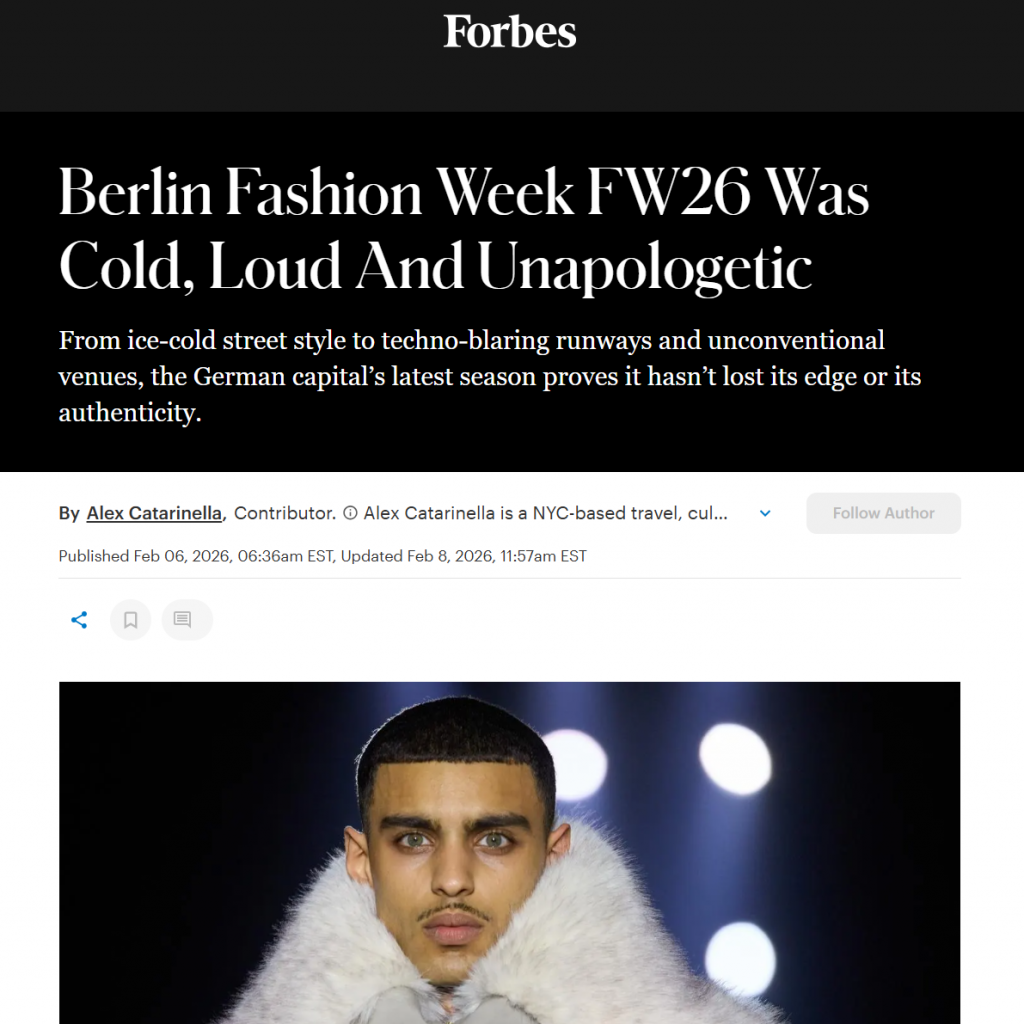Viewport: 1024px width, 1024px height.
Task: Open Alex Catarinella's author profile link
Action: pyautogui.click(x=154, y=513)
